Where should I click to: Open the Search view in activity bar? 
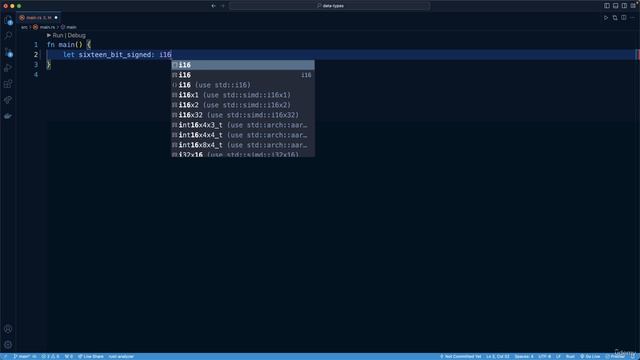tap(8, 36)
